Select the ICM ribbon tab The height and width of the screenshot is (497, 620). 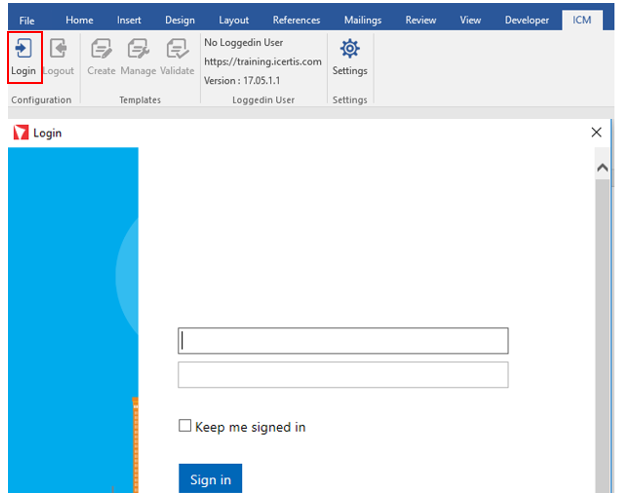coord(582,20)
